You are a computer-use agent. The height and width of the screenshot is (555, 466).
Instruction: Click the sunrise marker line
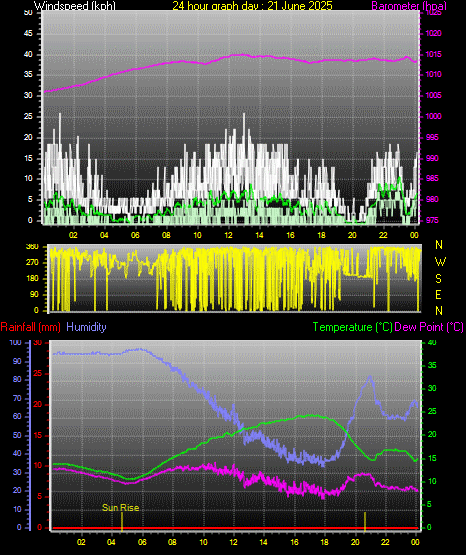point(122,522)
